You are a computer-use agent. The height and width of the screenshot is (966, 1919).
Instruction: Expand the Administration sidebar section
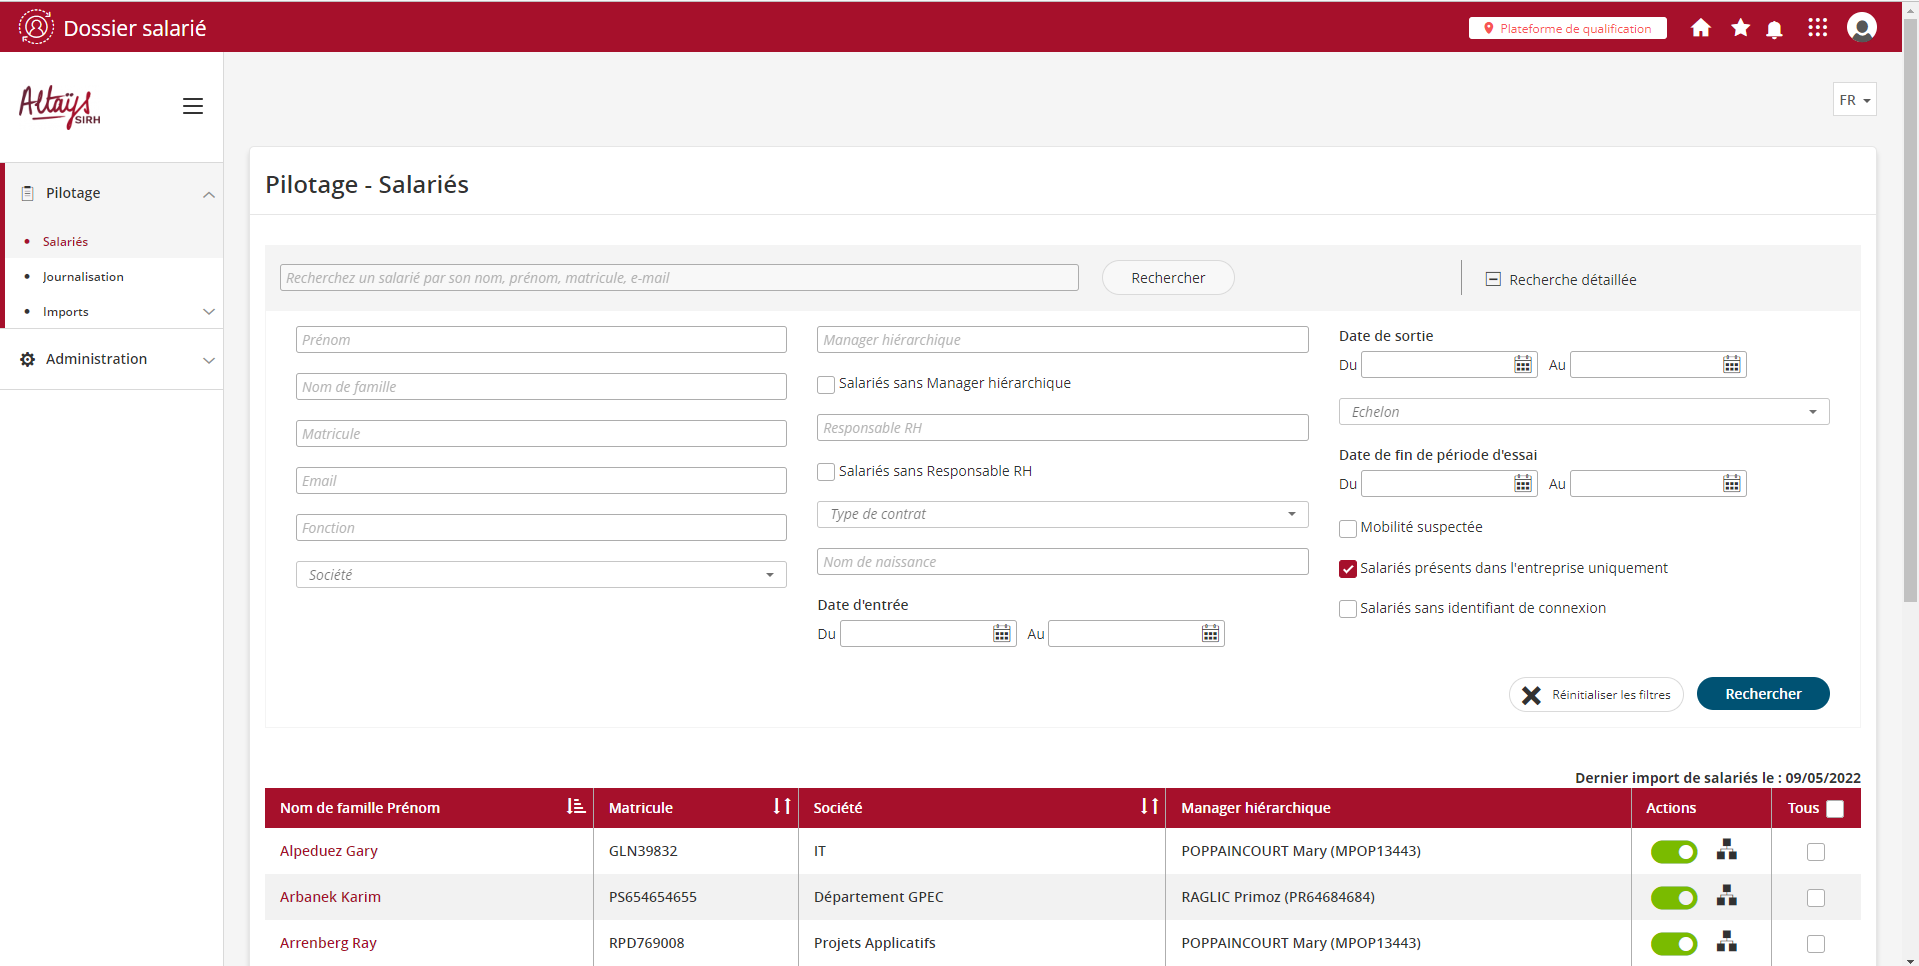(111, 359)
